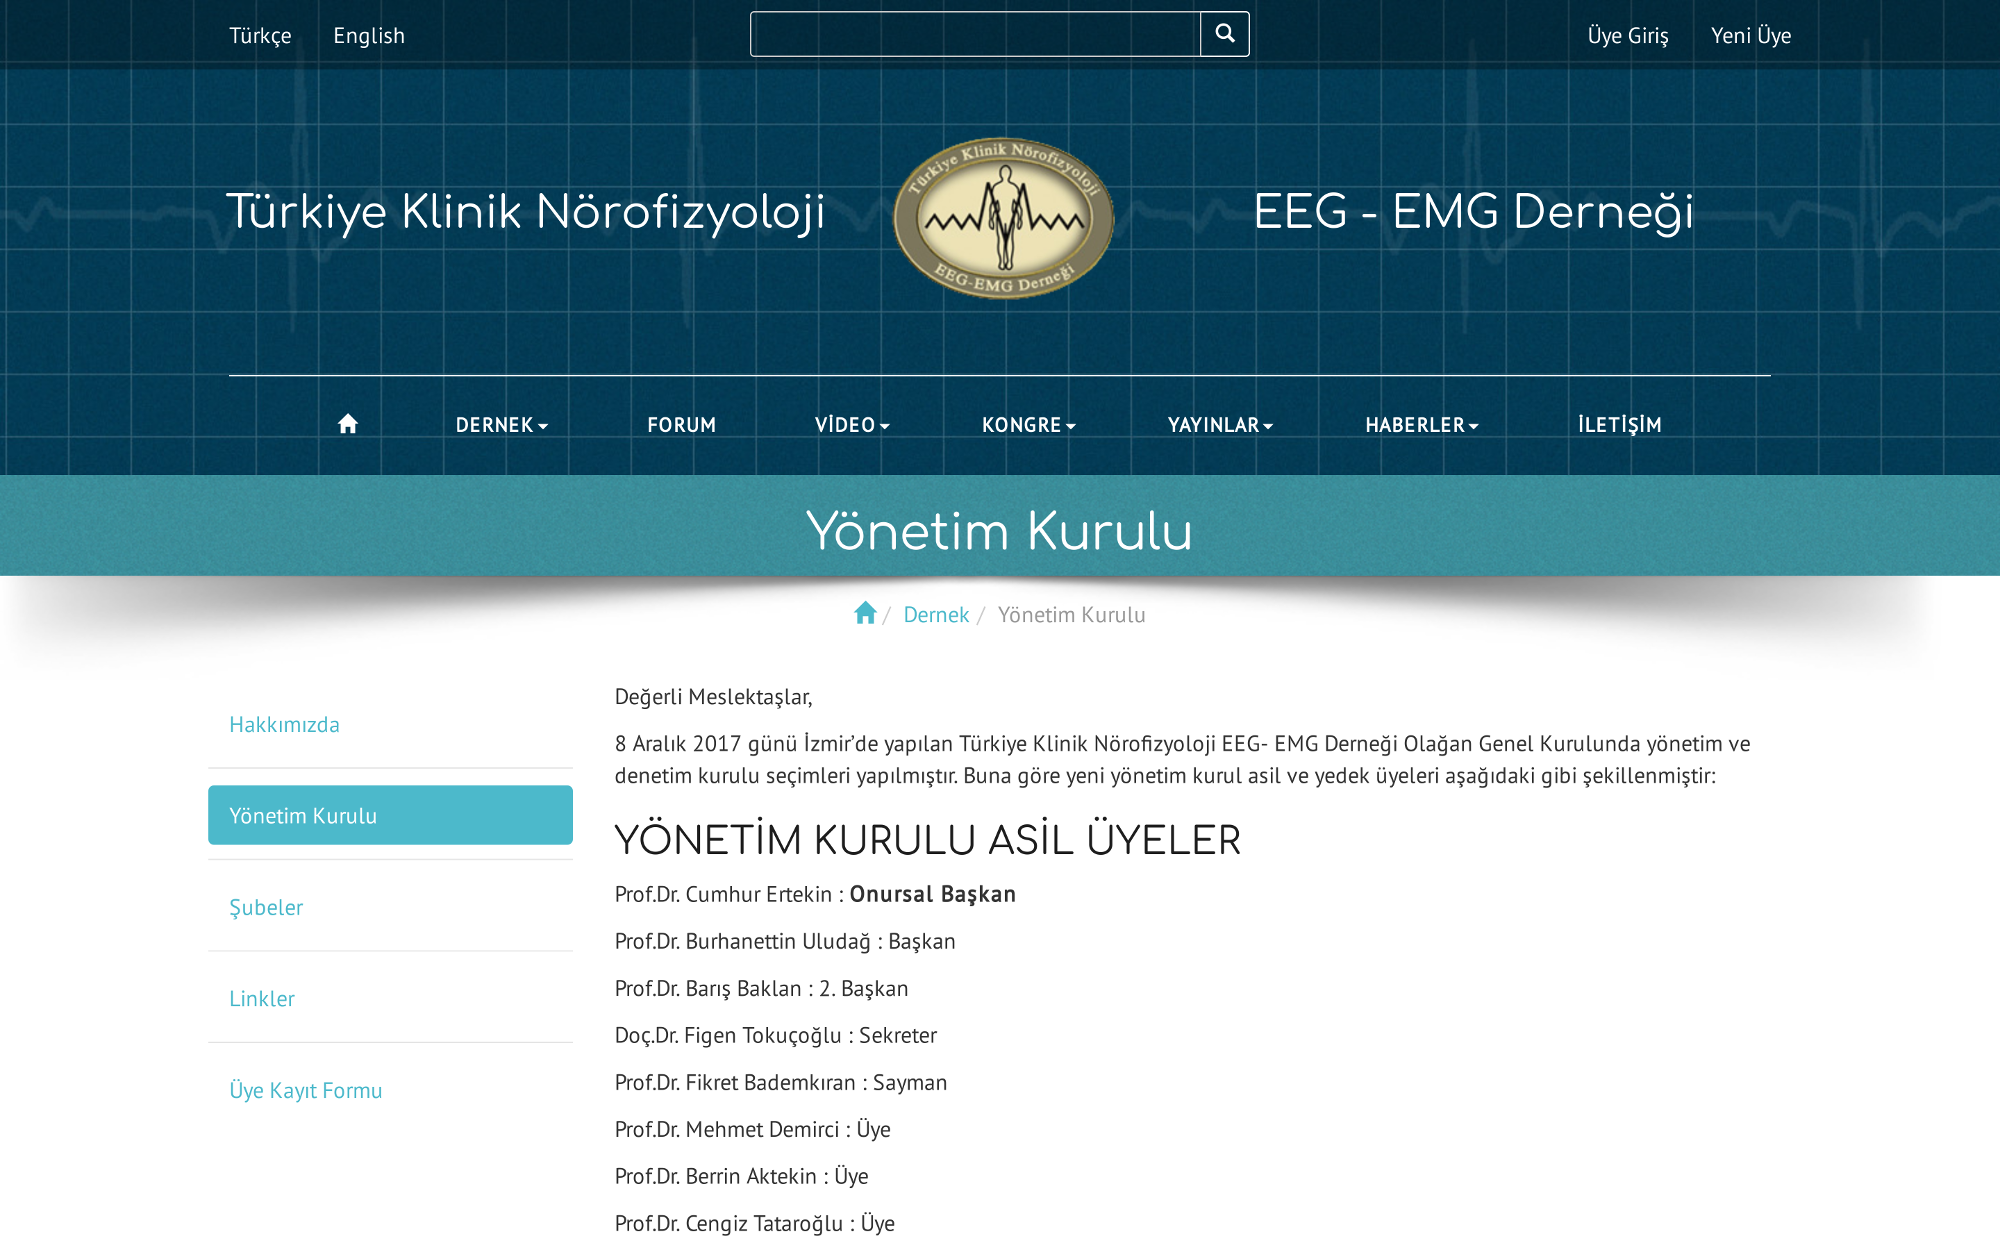Open the Yeni Üye registration link

1751,36
